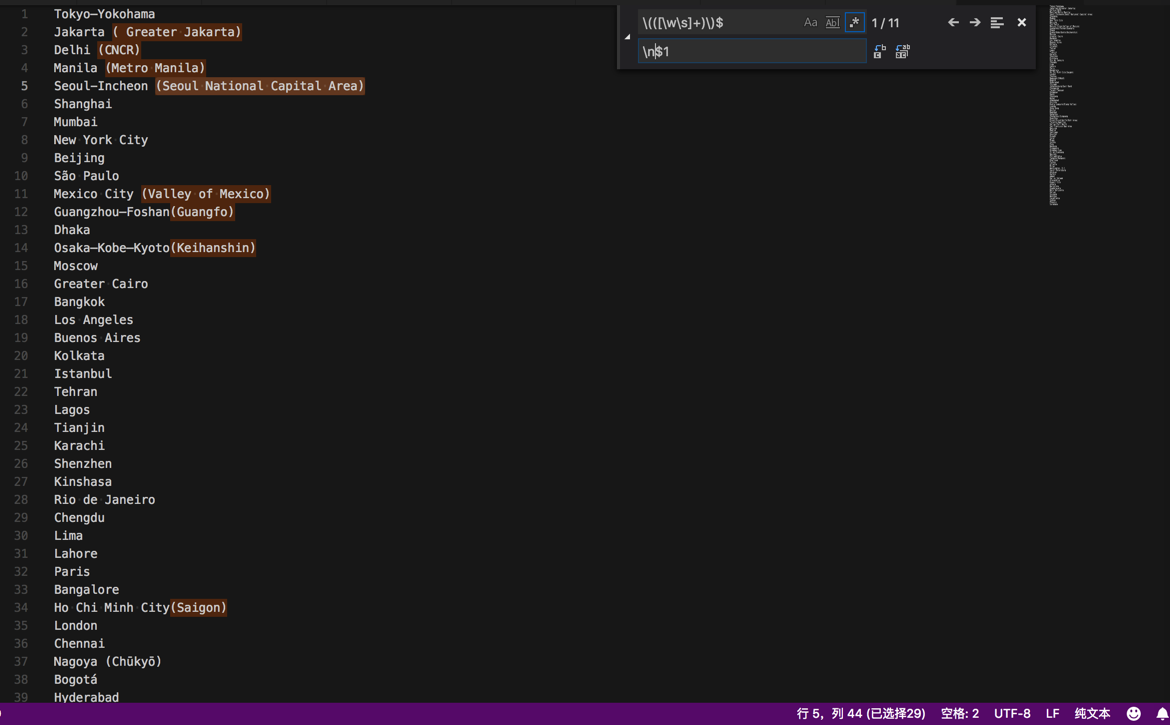Click the Kolkata line
The height and width of the screenshot is (725, 1170).
coord(79,356)
